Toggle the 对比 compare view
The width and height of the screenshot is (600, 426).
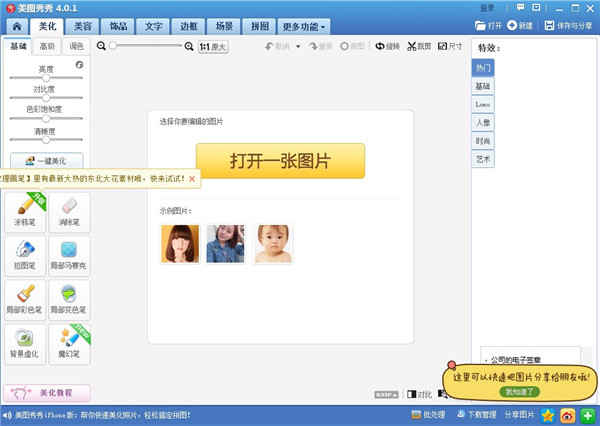pos(419,394)
